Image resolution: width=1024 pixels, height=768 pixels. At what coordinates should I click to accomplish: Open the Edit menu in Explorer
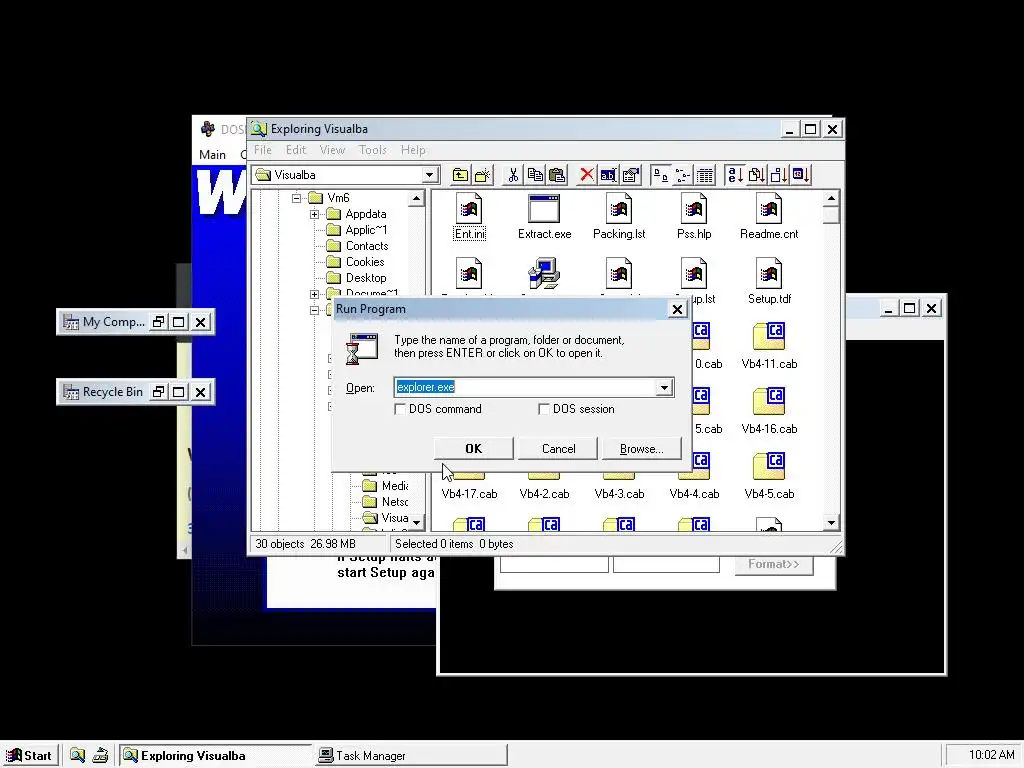tap(296, 150)
